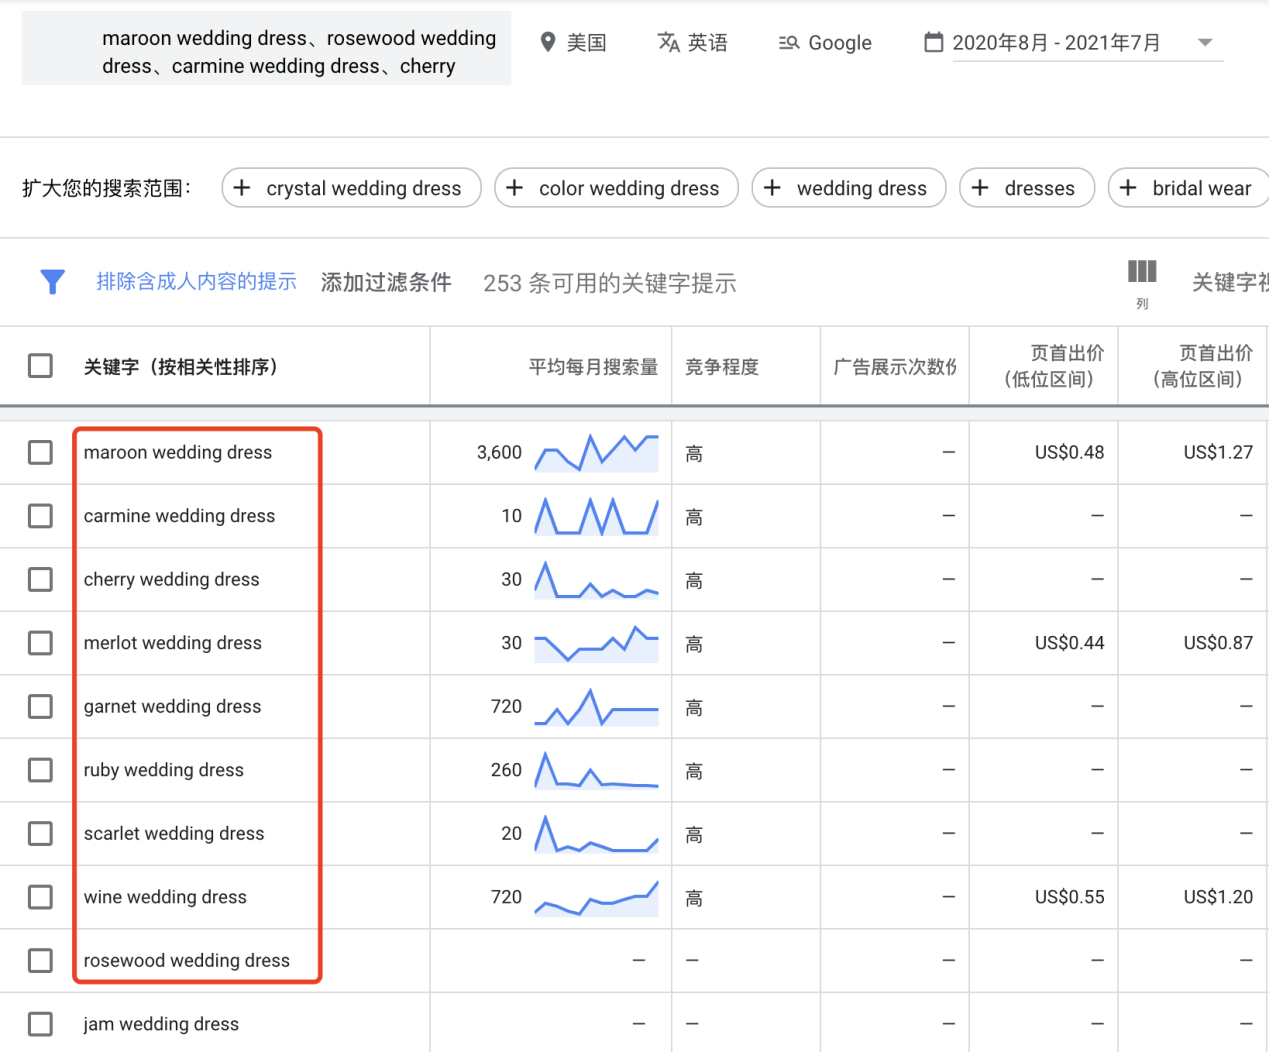Click the blue filter funnel icon
The image size is (1269, 1052).
click(52, 282)
